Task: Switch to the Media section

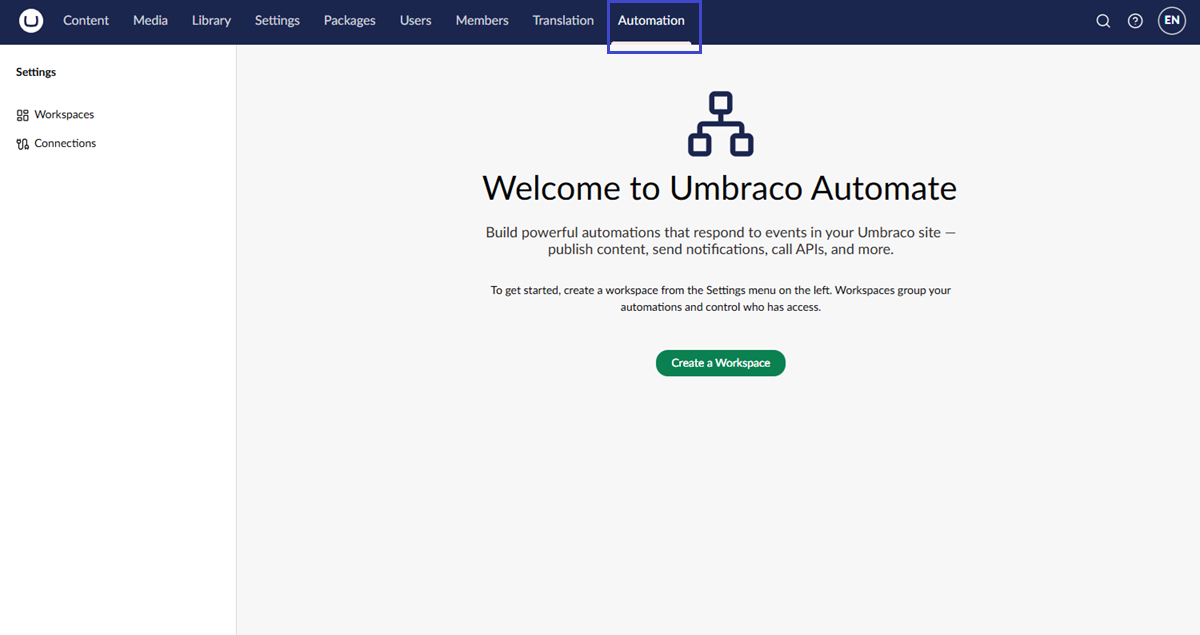Action: coord(150,20)
